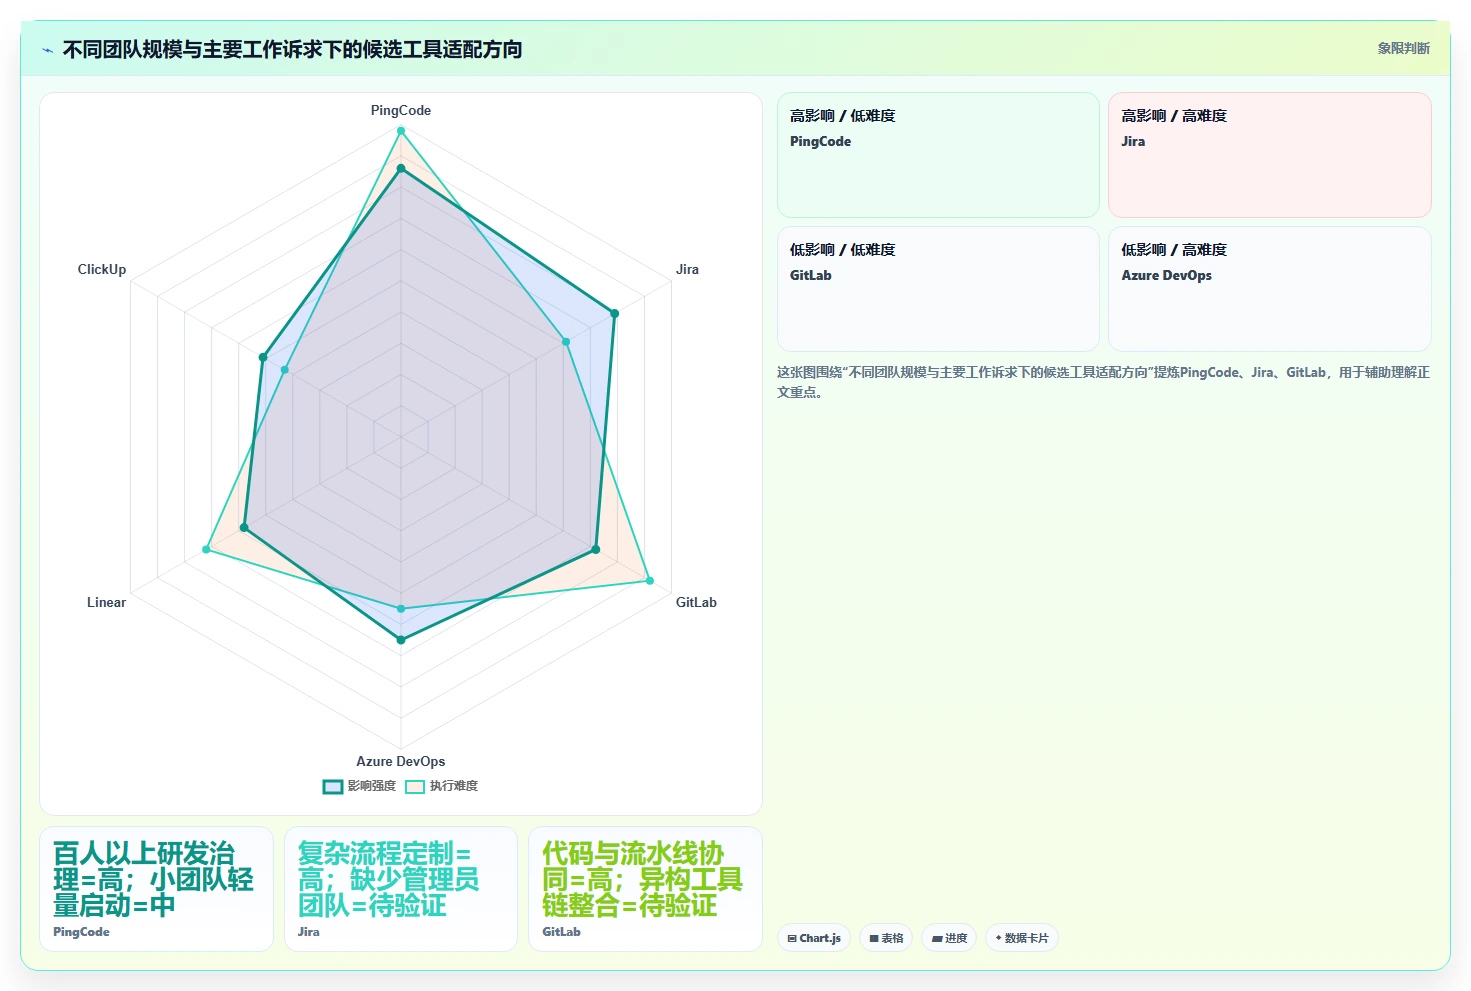Click the 执行难度 data point on PingCode axis

(x=401, y=131)
